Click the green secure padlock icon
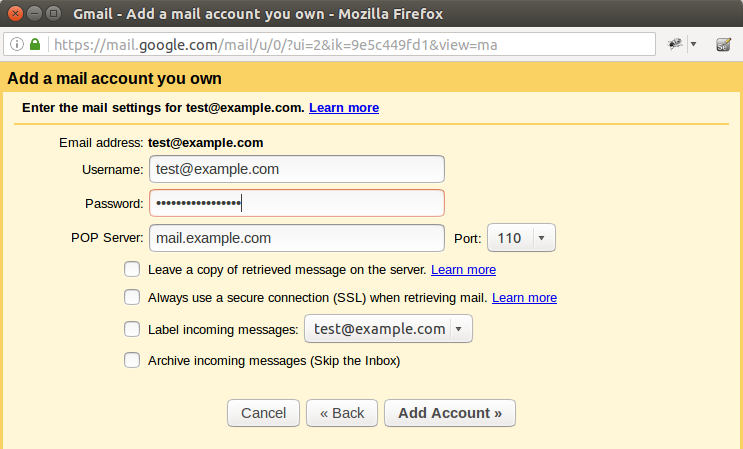Viewport: 743px width, 449px height. click(x=35, y=45)
